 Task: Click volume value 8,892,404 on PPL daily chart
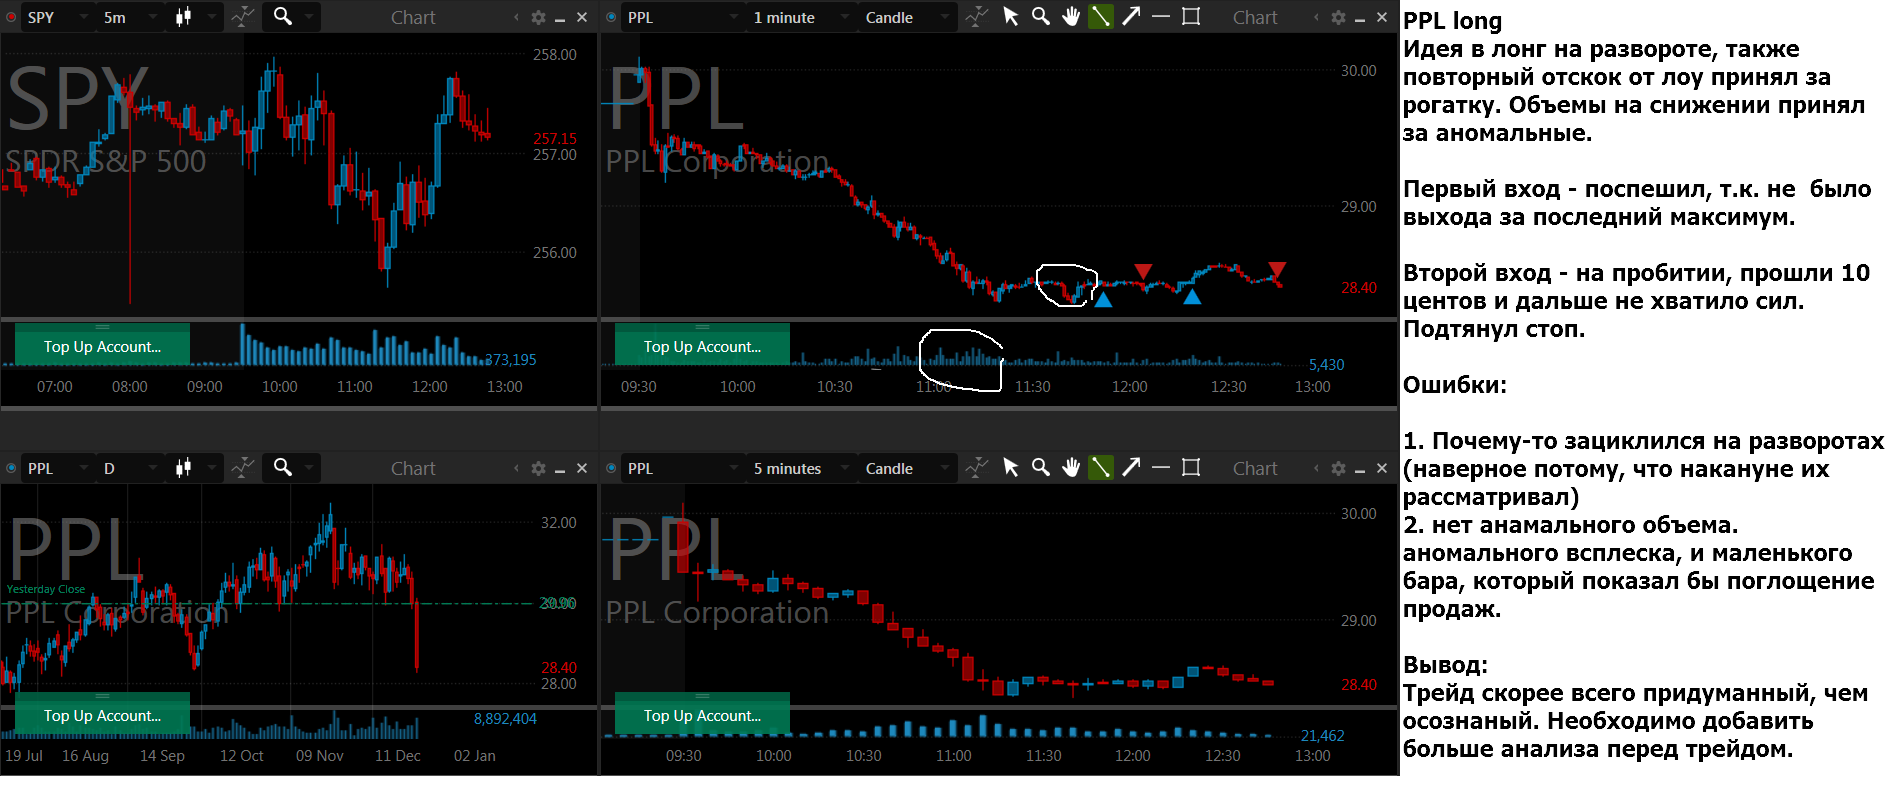505,719
